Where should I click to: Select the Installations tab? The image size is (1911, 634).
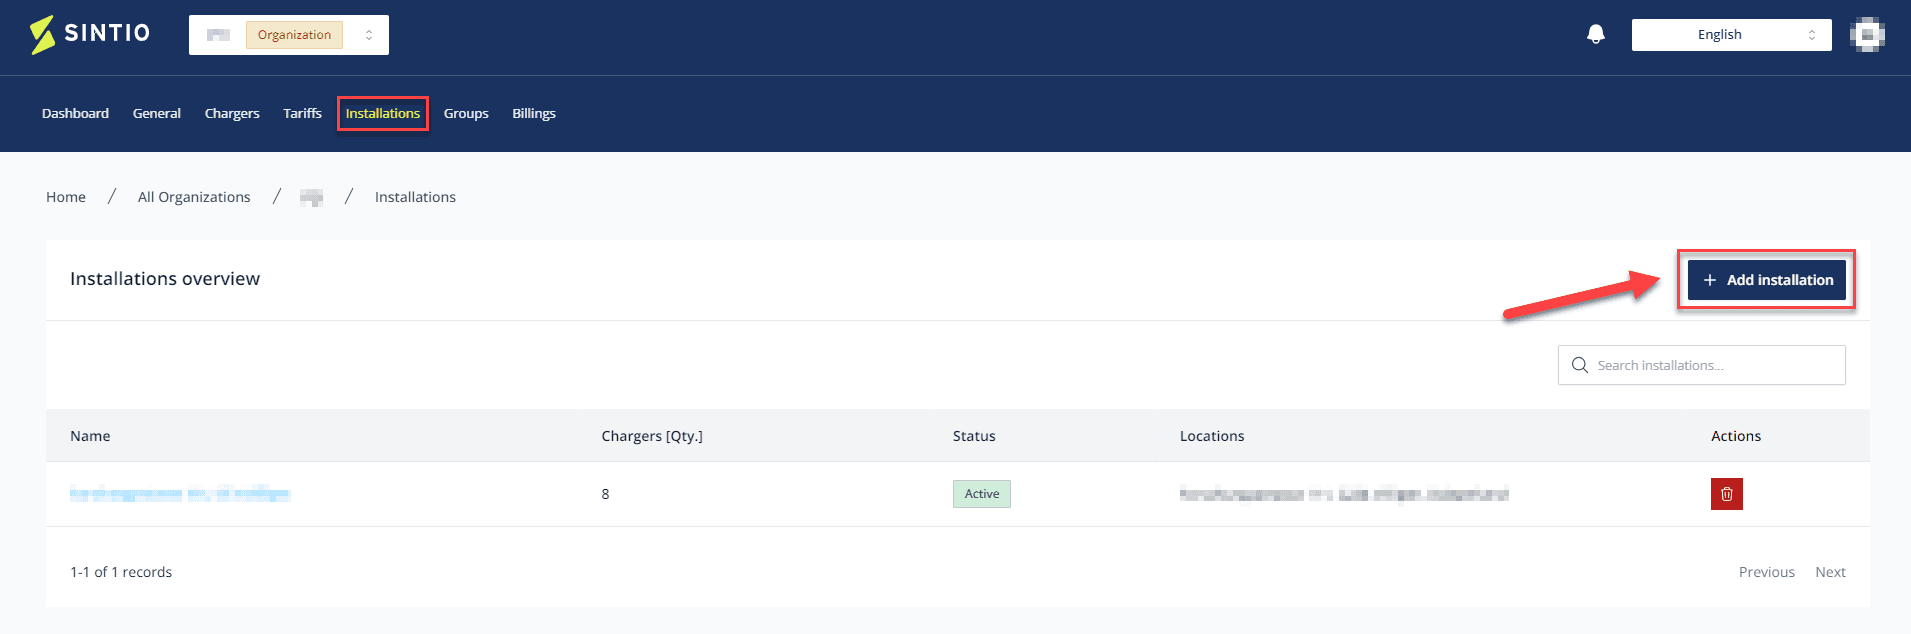(x=383, y=114)
